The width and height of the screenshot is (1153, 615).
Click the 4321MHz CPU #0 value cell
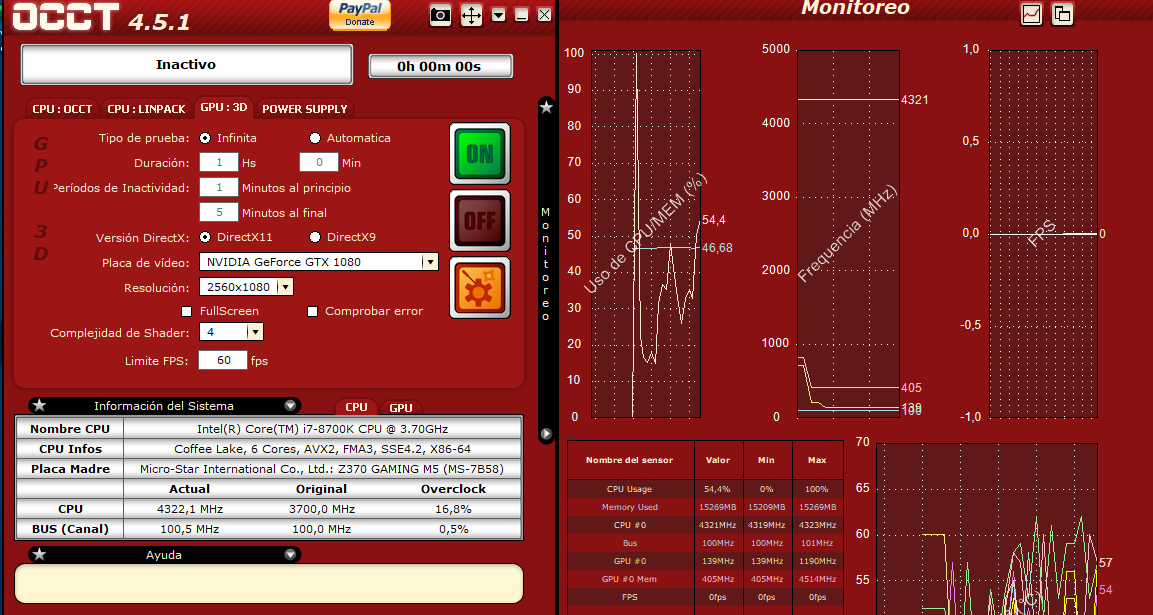point(718,525)
